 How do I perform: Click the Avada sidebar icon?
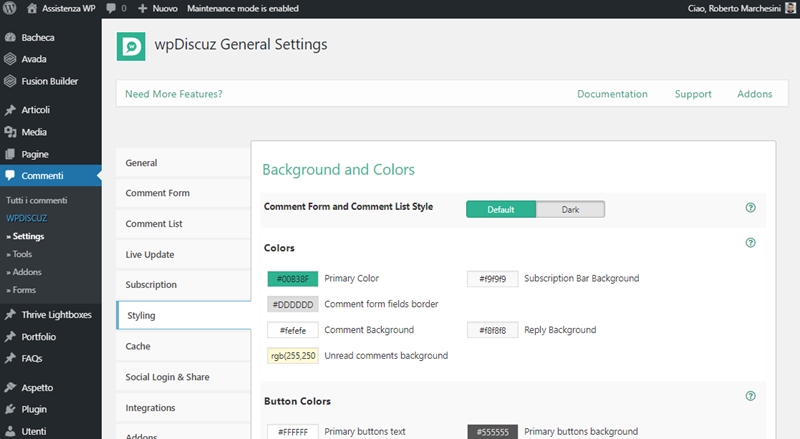10,59
